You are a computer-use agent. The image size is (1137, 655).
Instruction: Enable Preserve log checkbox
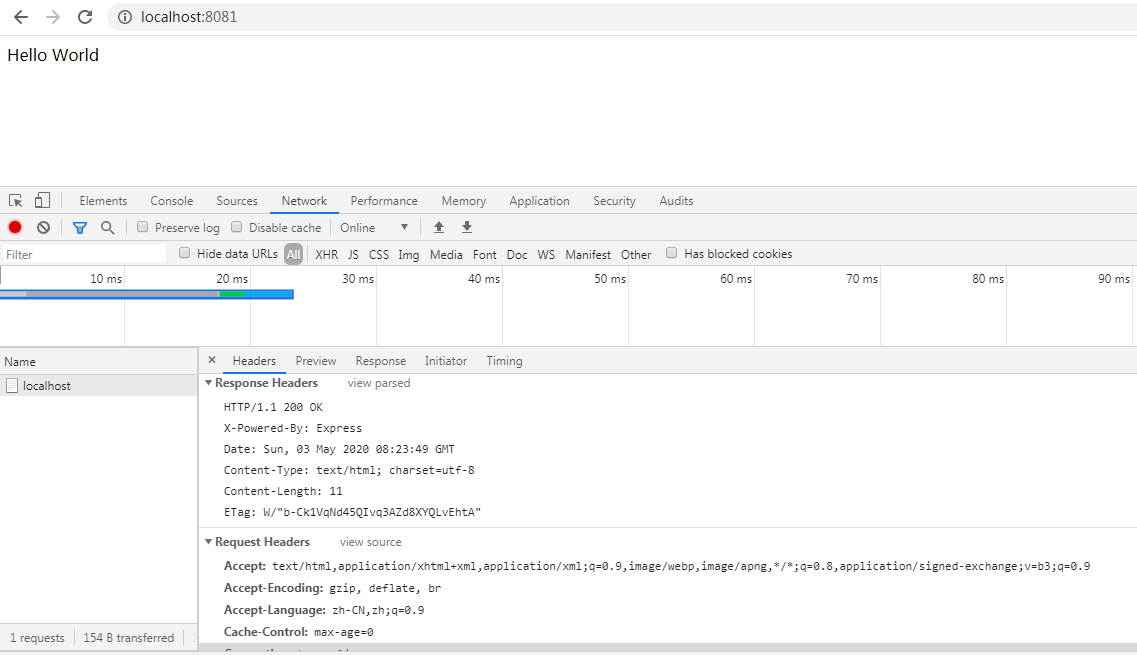click(143, 227)
